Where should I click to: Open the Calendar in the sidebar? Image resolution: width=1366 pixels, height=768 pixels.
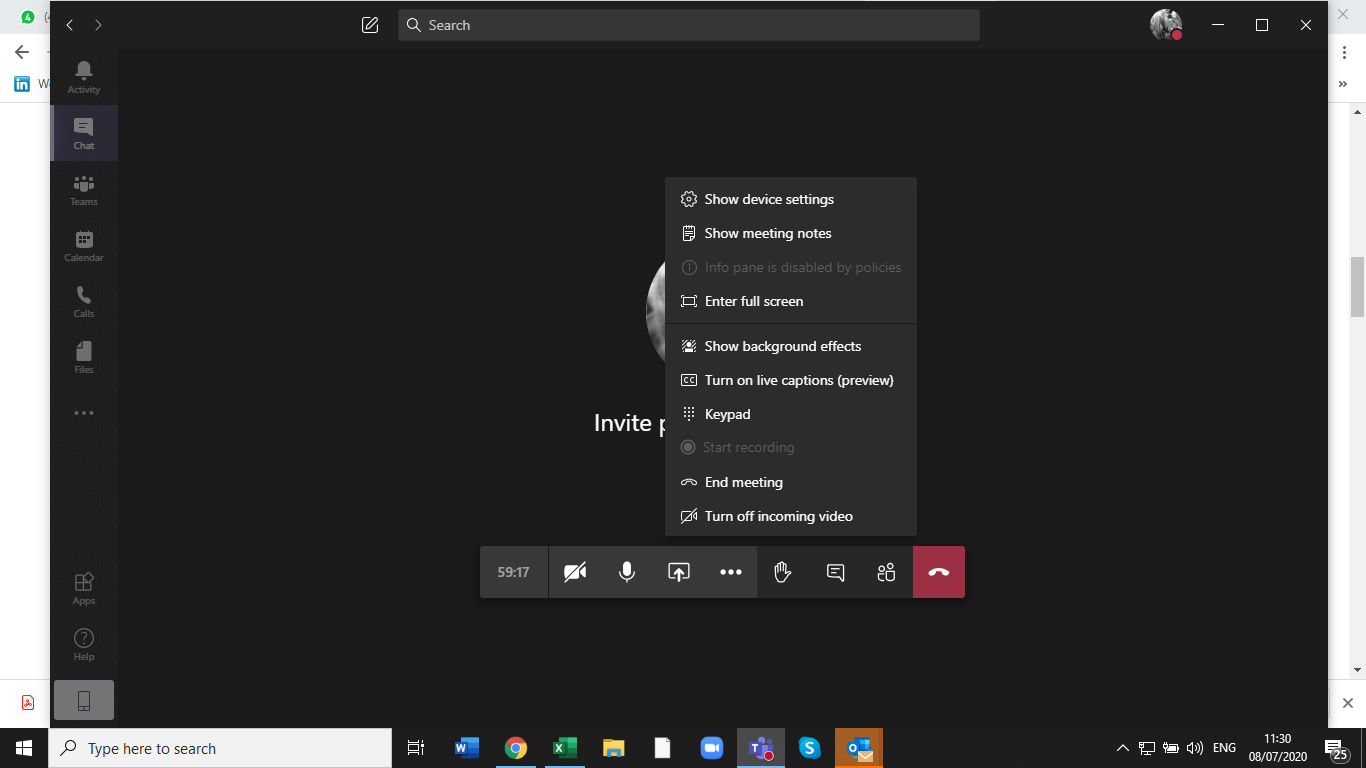[84, 245]
